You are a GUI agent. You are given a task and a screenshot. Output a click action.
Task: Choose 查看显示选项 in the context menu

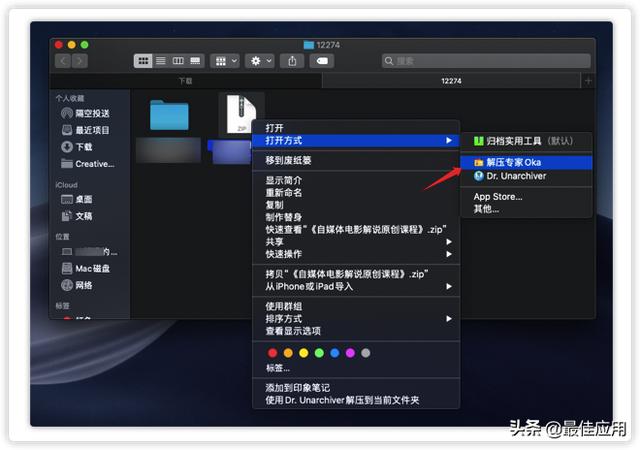click(x=356, y=331)
